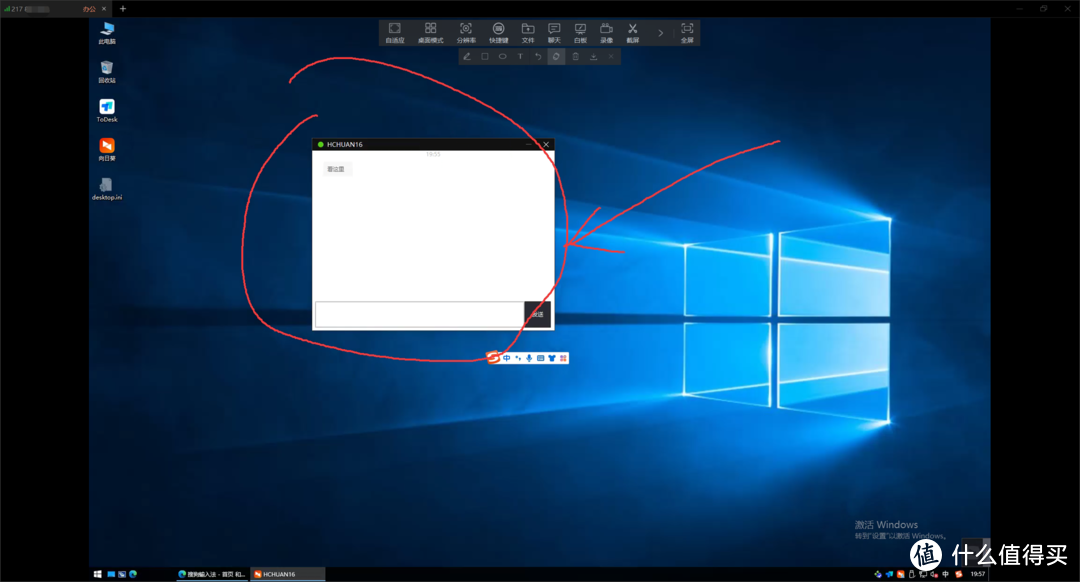This screenshot has height=582, width=1080.
Task: Open the 分辨率 resolution menu
Action: 466,32
